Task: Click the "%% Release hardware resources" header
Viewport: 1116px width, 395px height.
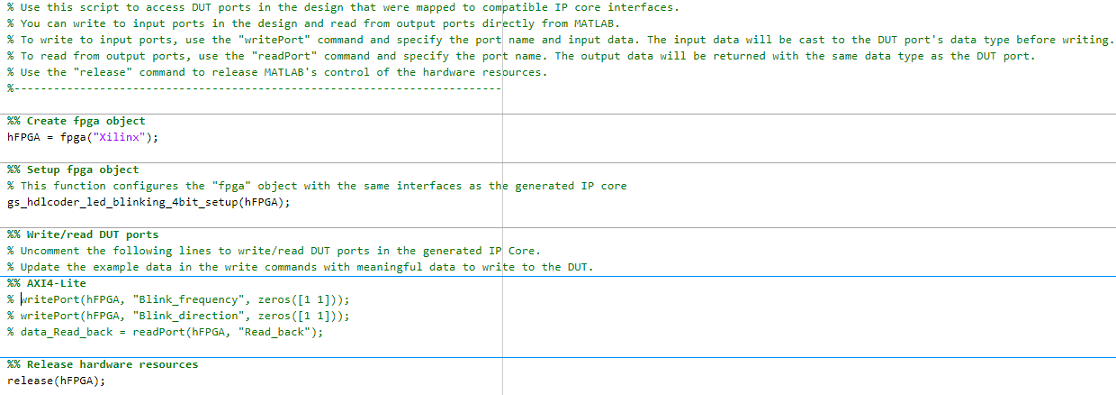Action: pyautogui.click(x=102, y=364)
